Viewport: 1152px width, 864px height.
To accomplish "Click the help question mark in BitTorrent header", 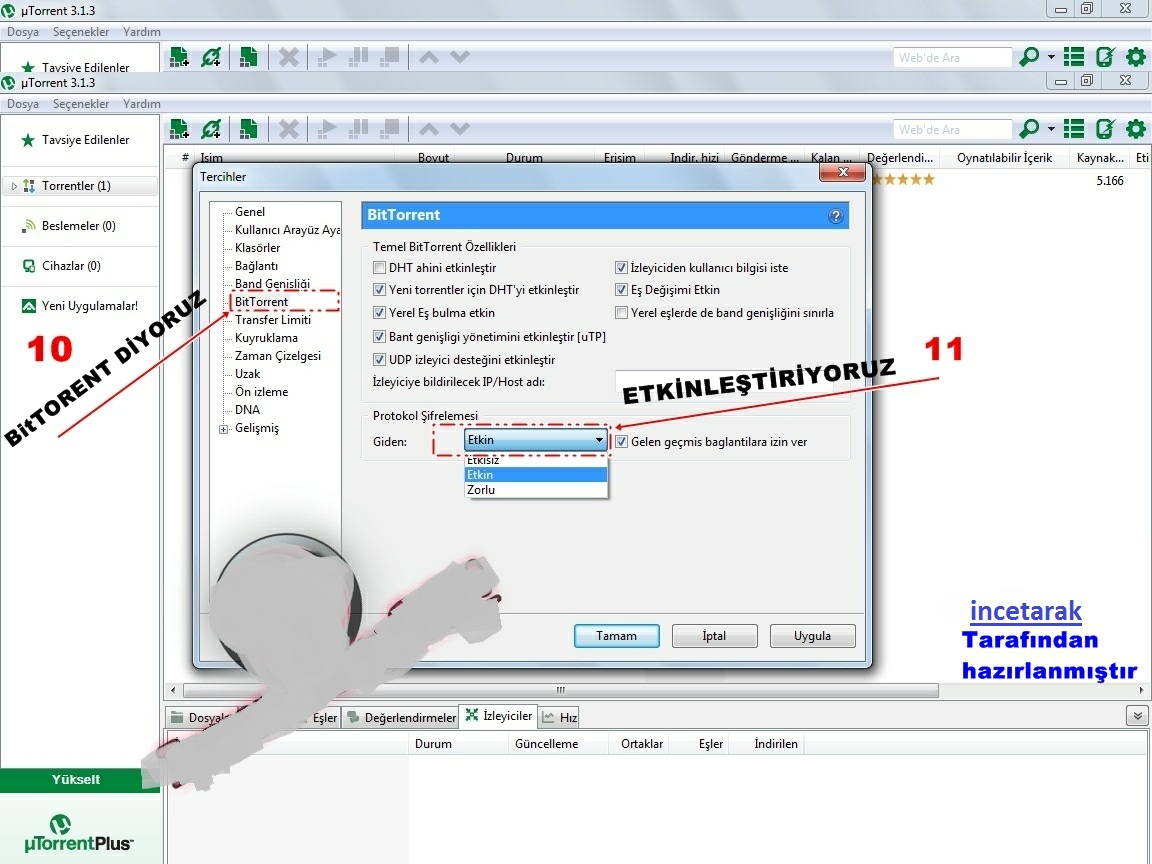I will 835,216.
